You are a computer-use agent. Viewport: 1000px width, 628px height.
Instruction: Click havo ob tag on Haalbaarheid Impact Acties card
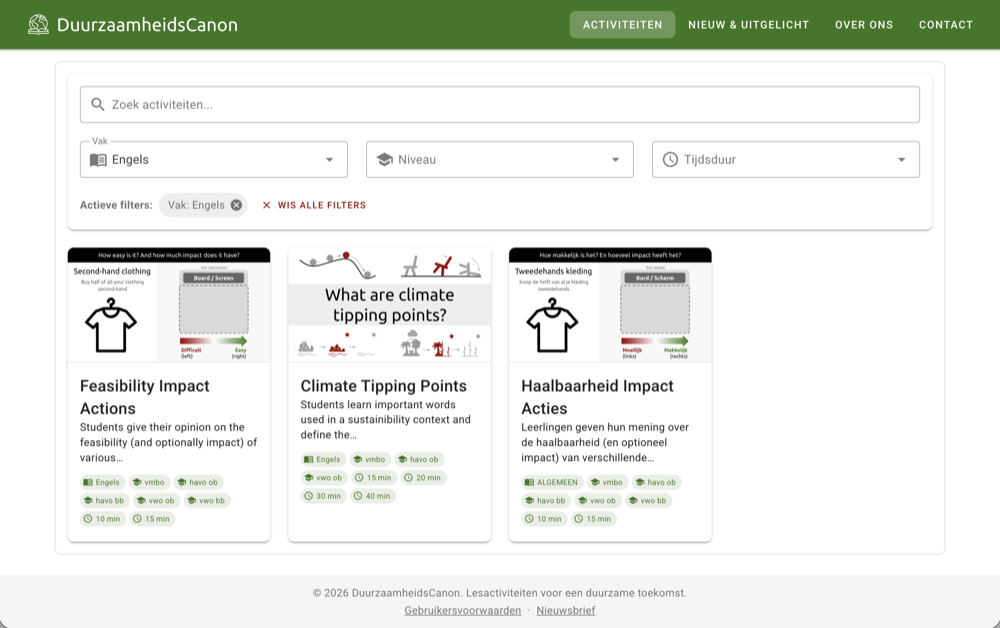tap(655, 482)
